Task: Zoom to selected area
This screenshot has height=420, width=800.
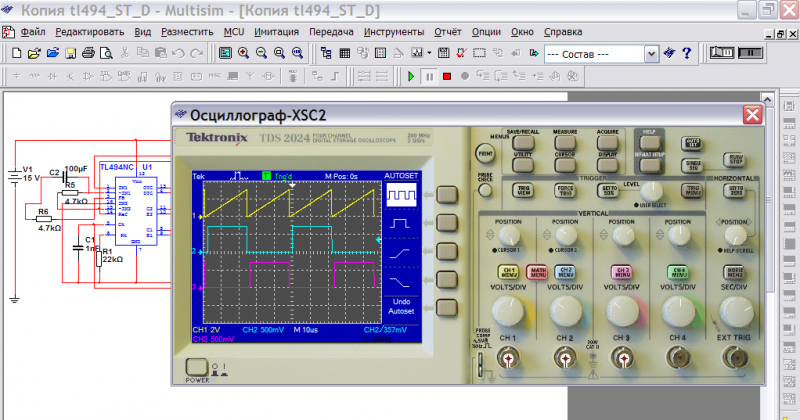Action: tap(279, 53)
